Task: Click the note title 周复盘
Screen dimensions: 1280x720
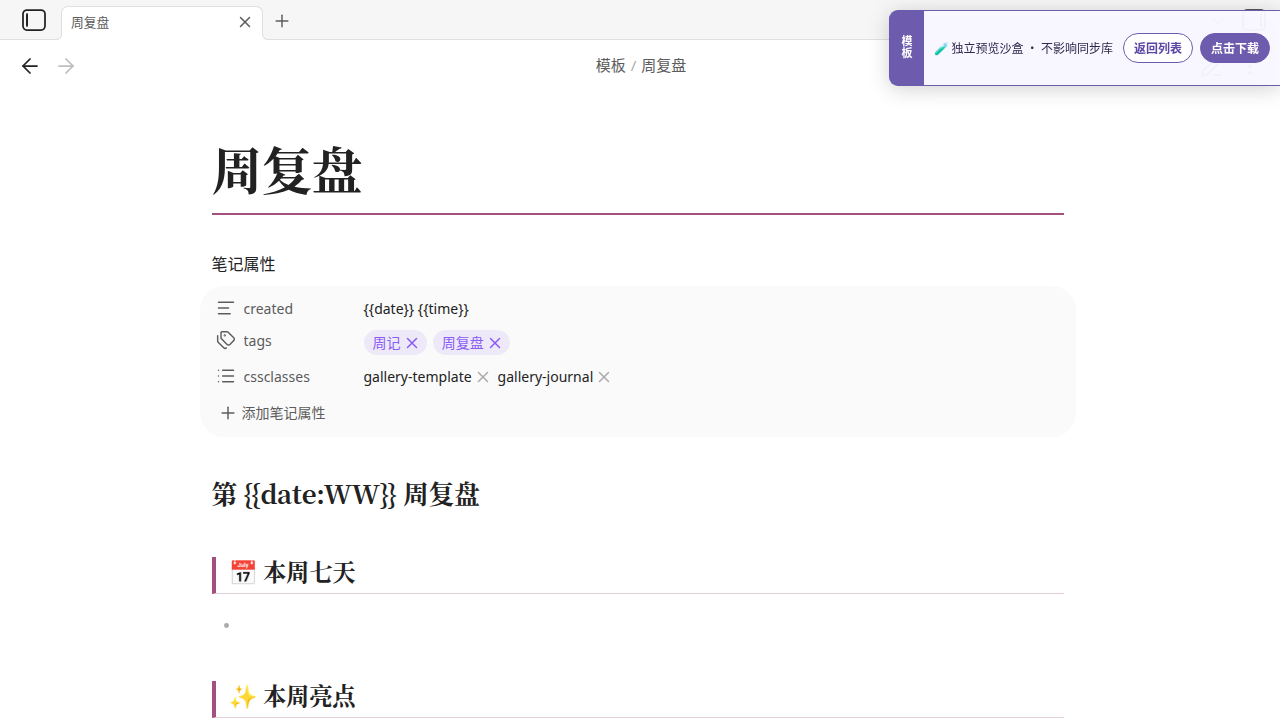Action: point(287,171)
